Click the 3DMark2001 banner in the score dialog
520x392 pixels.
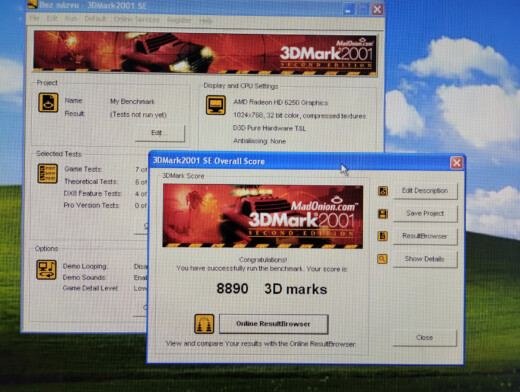pyautogui.click(x=263, y=216)
